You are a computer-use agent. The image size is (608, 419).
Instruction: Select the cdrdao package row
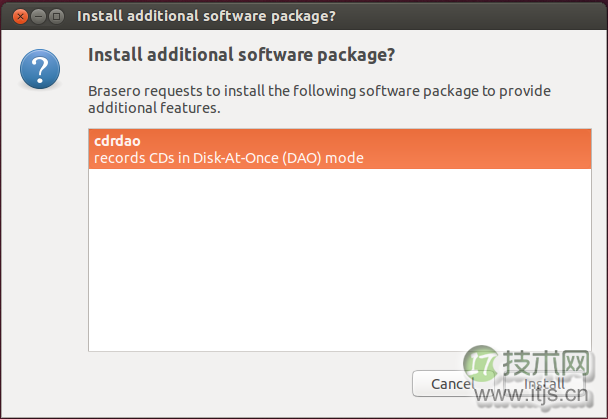click(340, 149)
